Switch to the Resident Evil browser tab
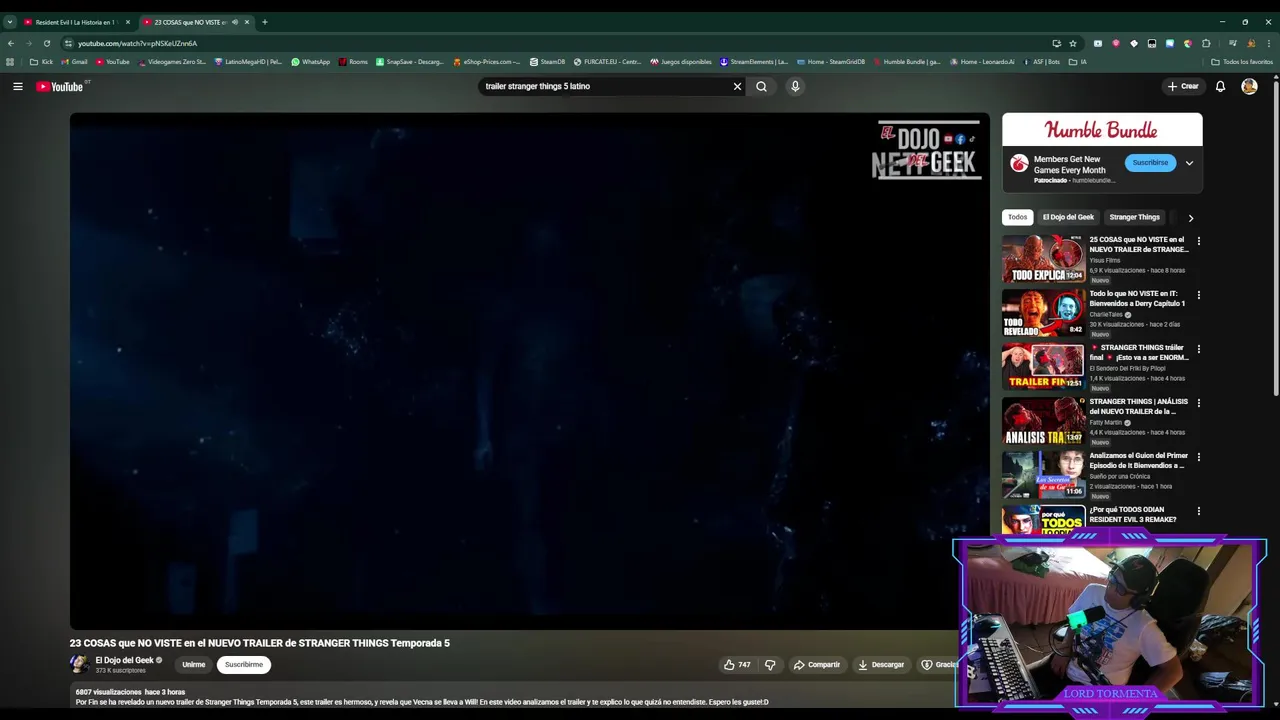Screen dimensions: 1280x720 (76, 22)
